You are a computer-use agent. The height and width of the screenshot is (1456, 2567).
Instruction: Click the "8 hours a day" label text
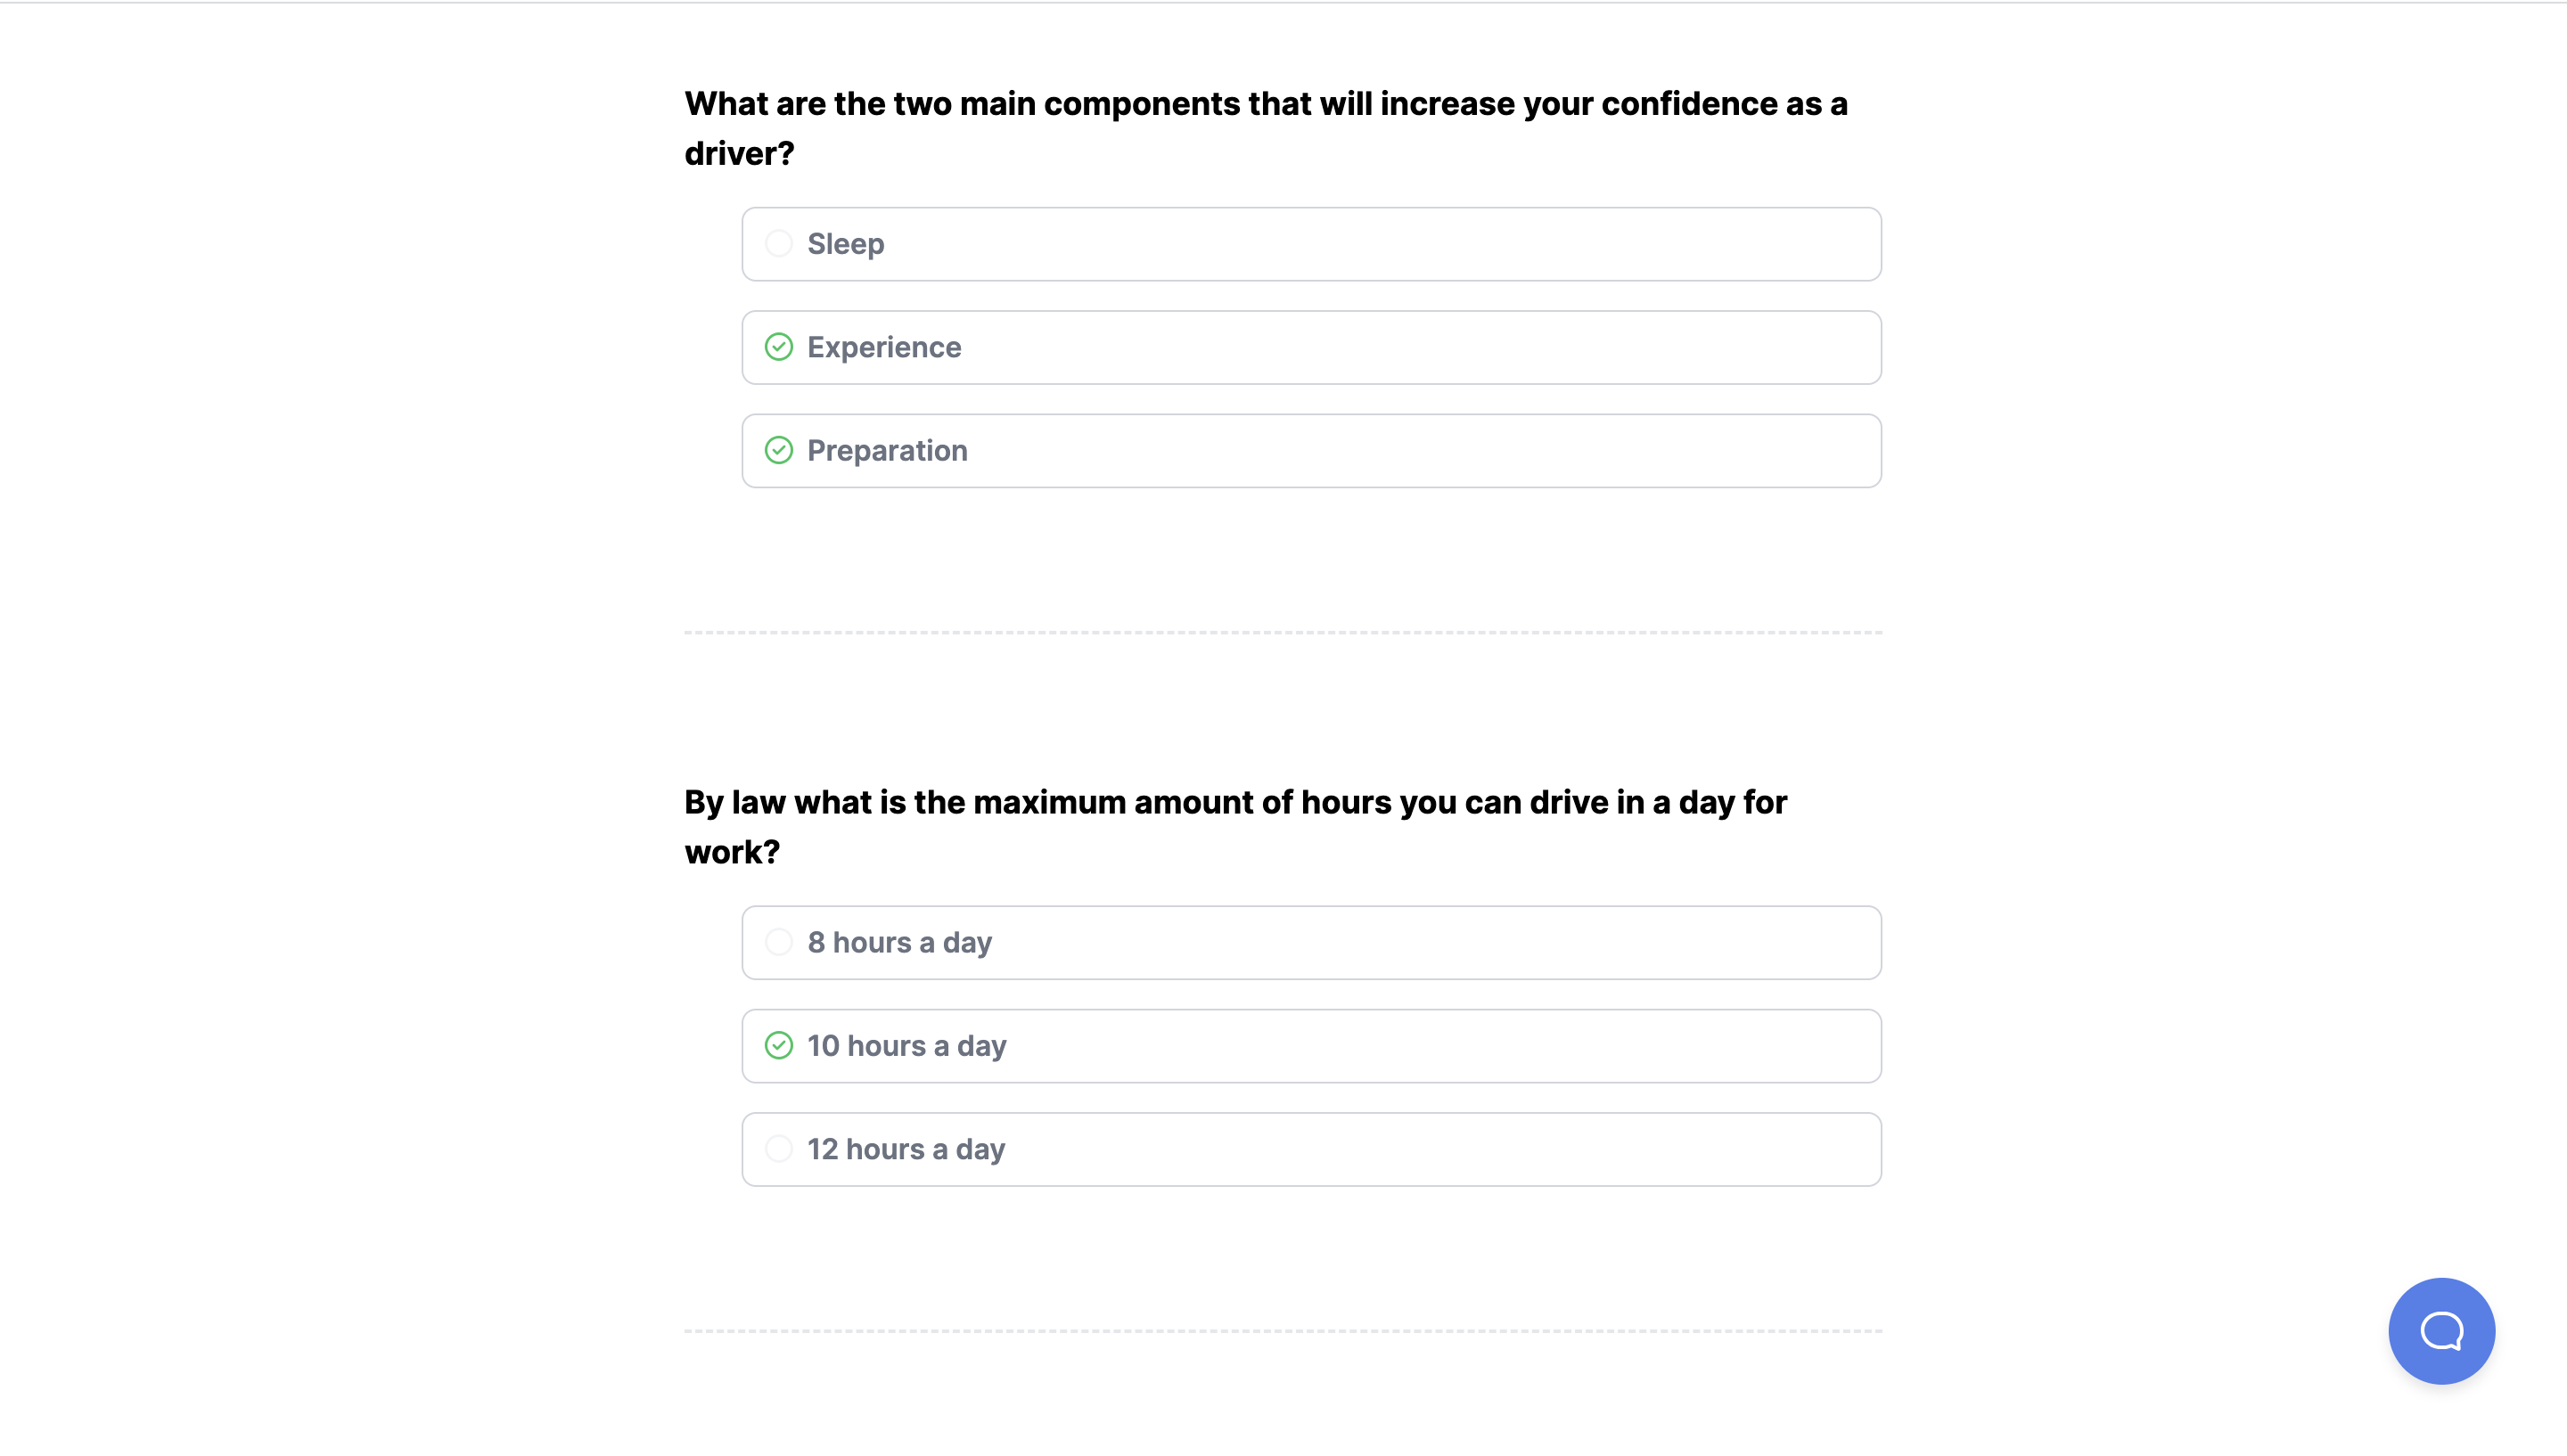[x=899, y=942]
